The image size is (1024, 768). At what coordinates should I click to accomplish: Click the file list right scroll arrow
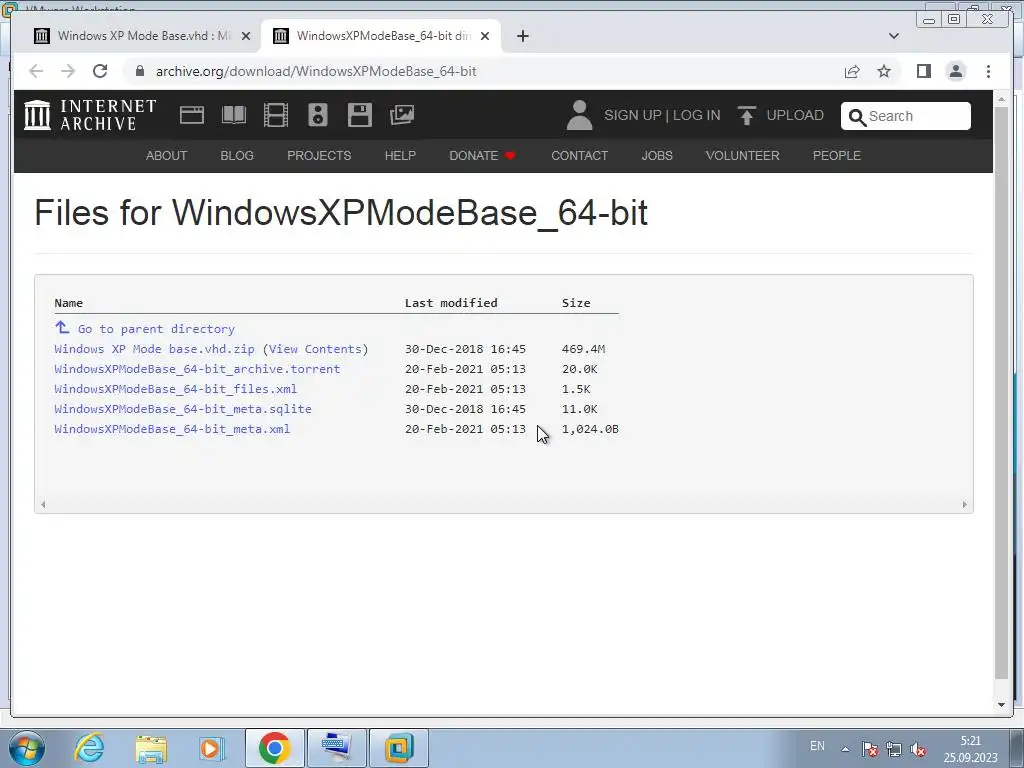click(x=965, y=504)
